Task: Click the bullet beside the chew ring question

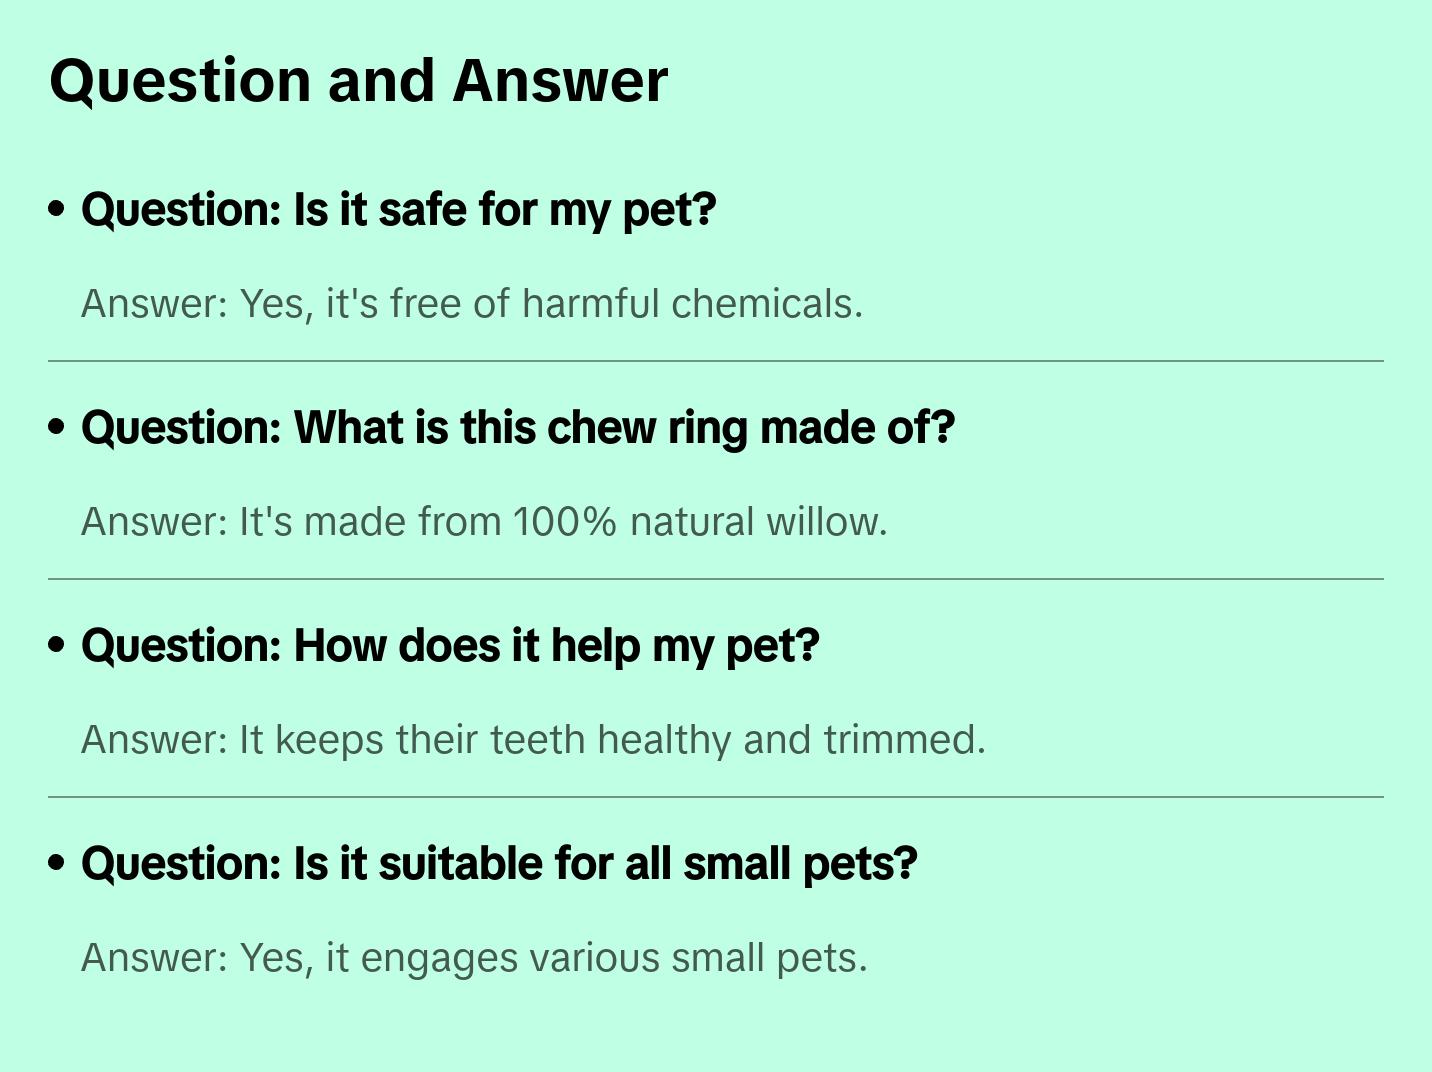Action: coord(57,427)
